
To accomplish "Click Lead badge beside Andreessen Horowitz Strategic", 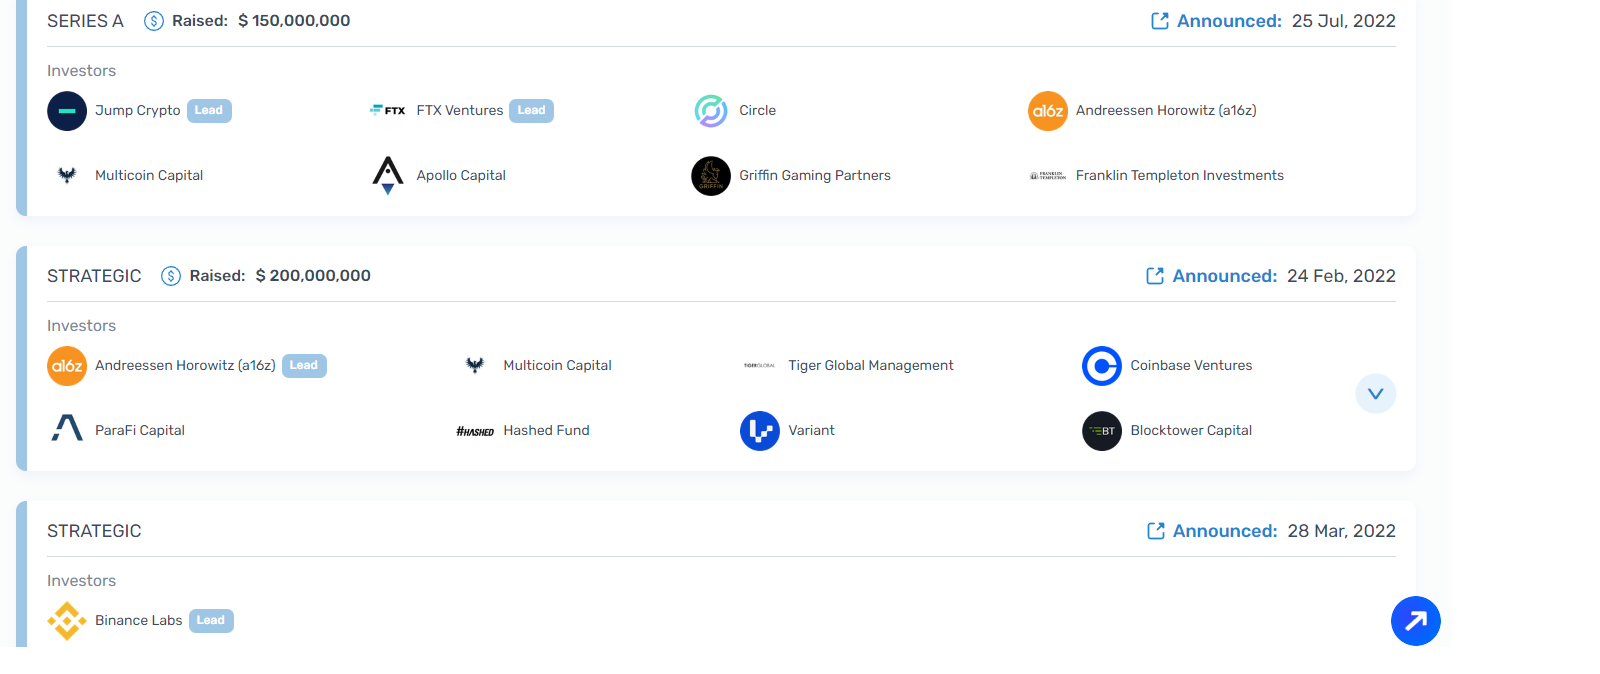I will pos(304,366).
